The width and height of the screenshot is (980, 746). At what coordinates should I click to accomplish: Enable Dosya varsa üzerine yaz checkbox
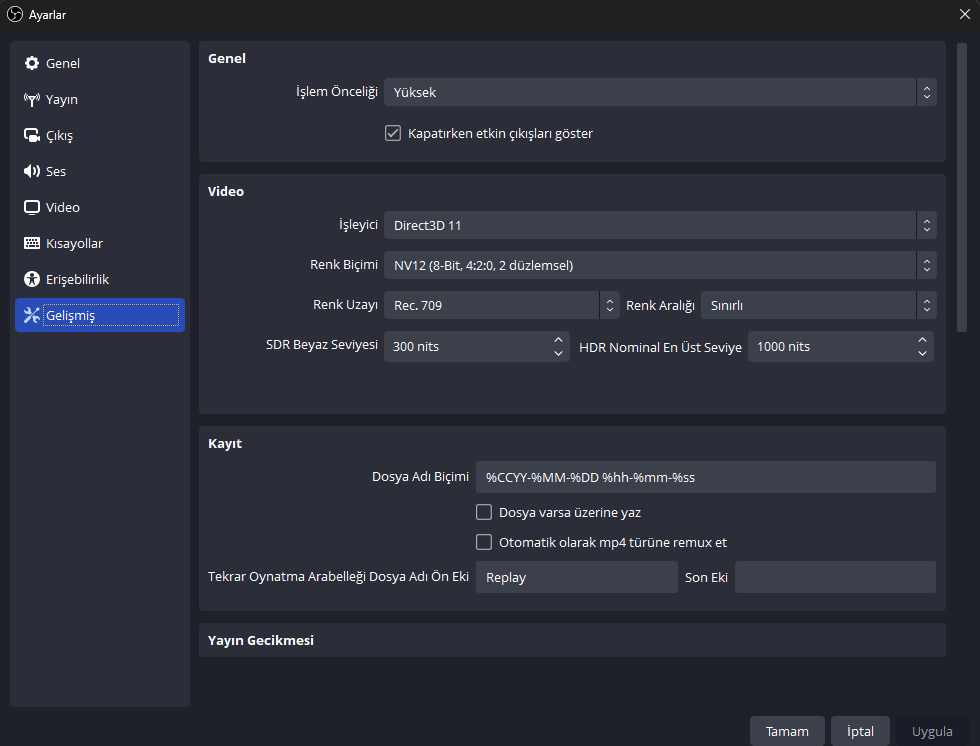pos(484,512)
